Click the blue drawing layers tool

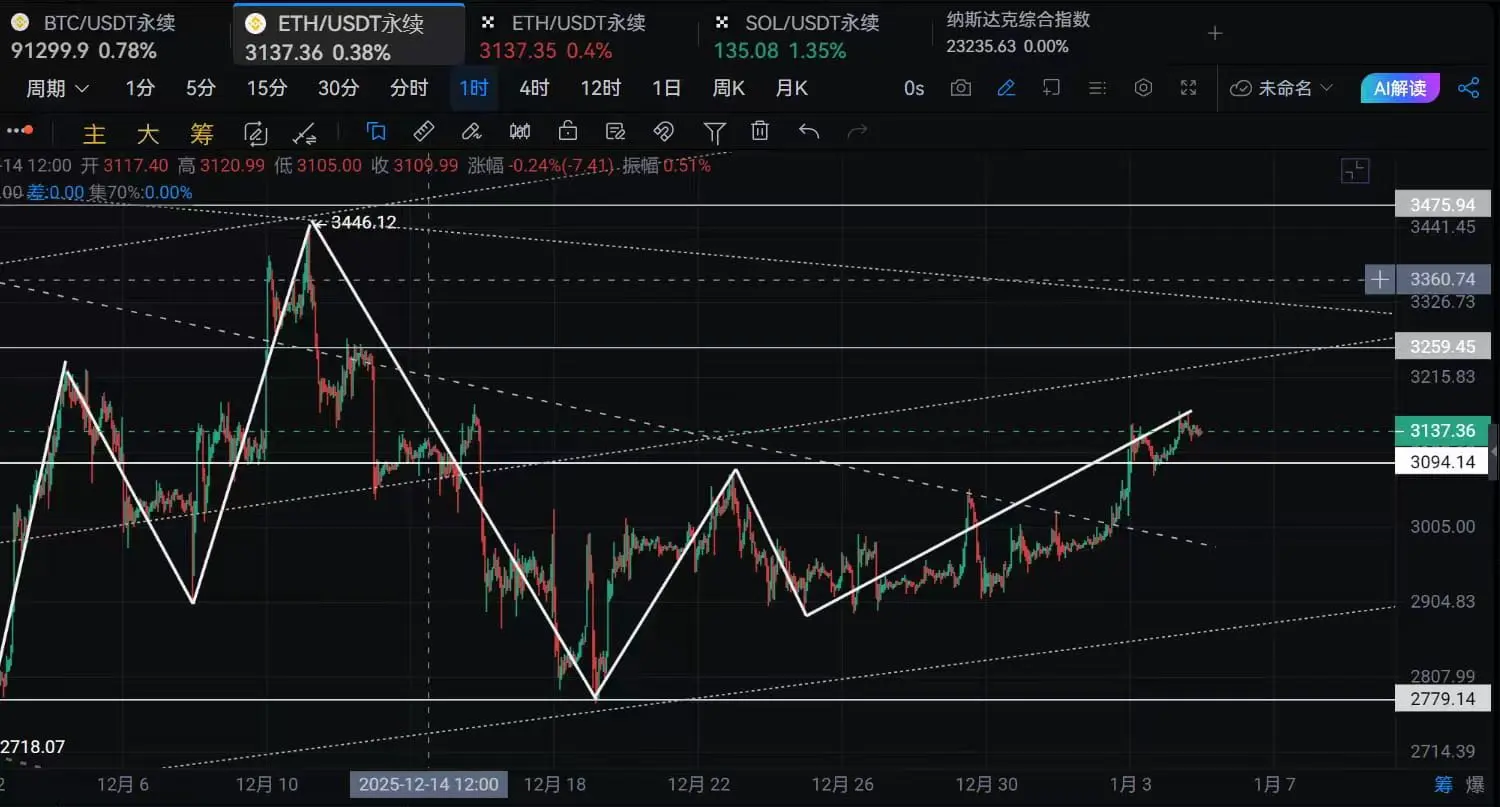click(376, 131)
